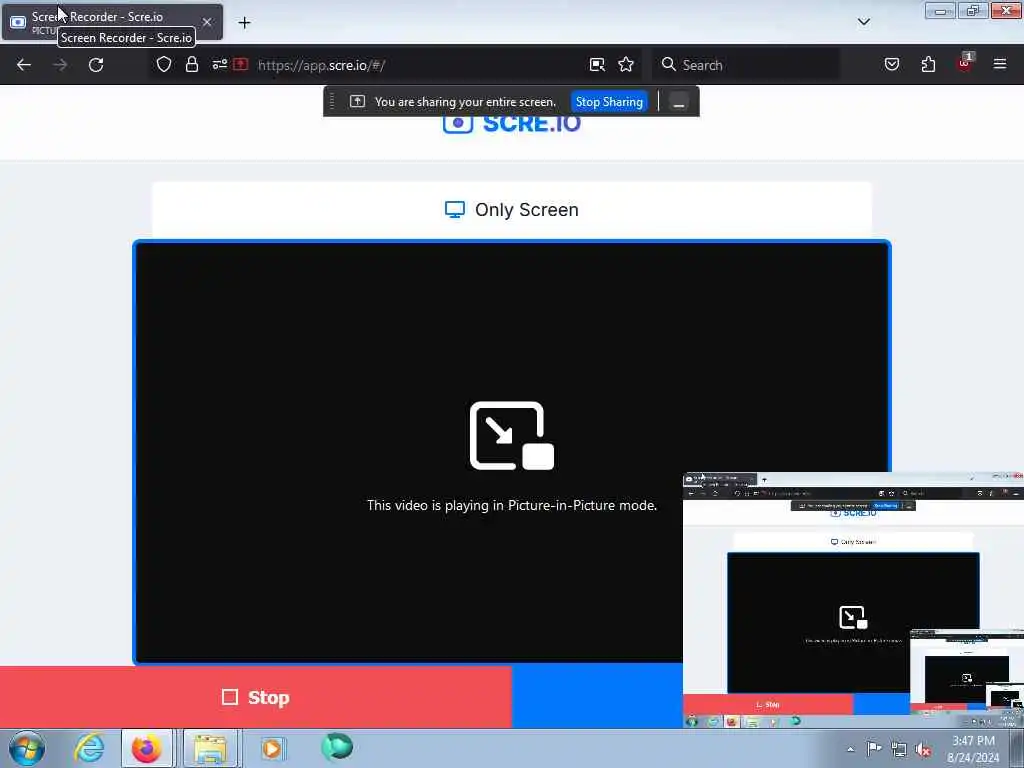This screenshot has width=1024, height=768.
Task: Click the screen share icon in sharing bar
Action: 357,101
